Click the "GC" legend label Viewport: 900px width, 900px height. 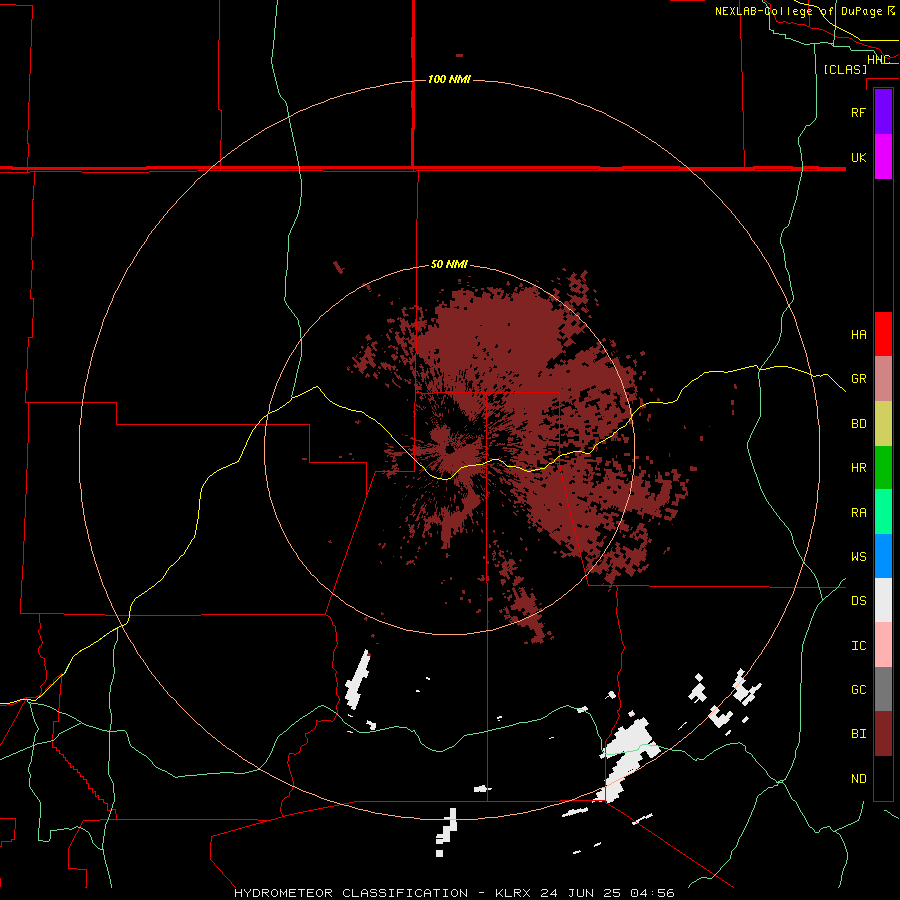[858, 690]
